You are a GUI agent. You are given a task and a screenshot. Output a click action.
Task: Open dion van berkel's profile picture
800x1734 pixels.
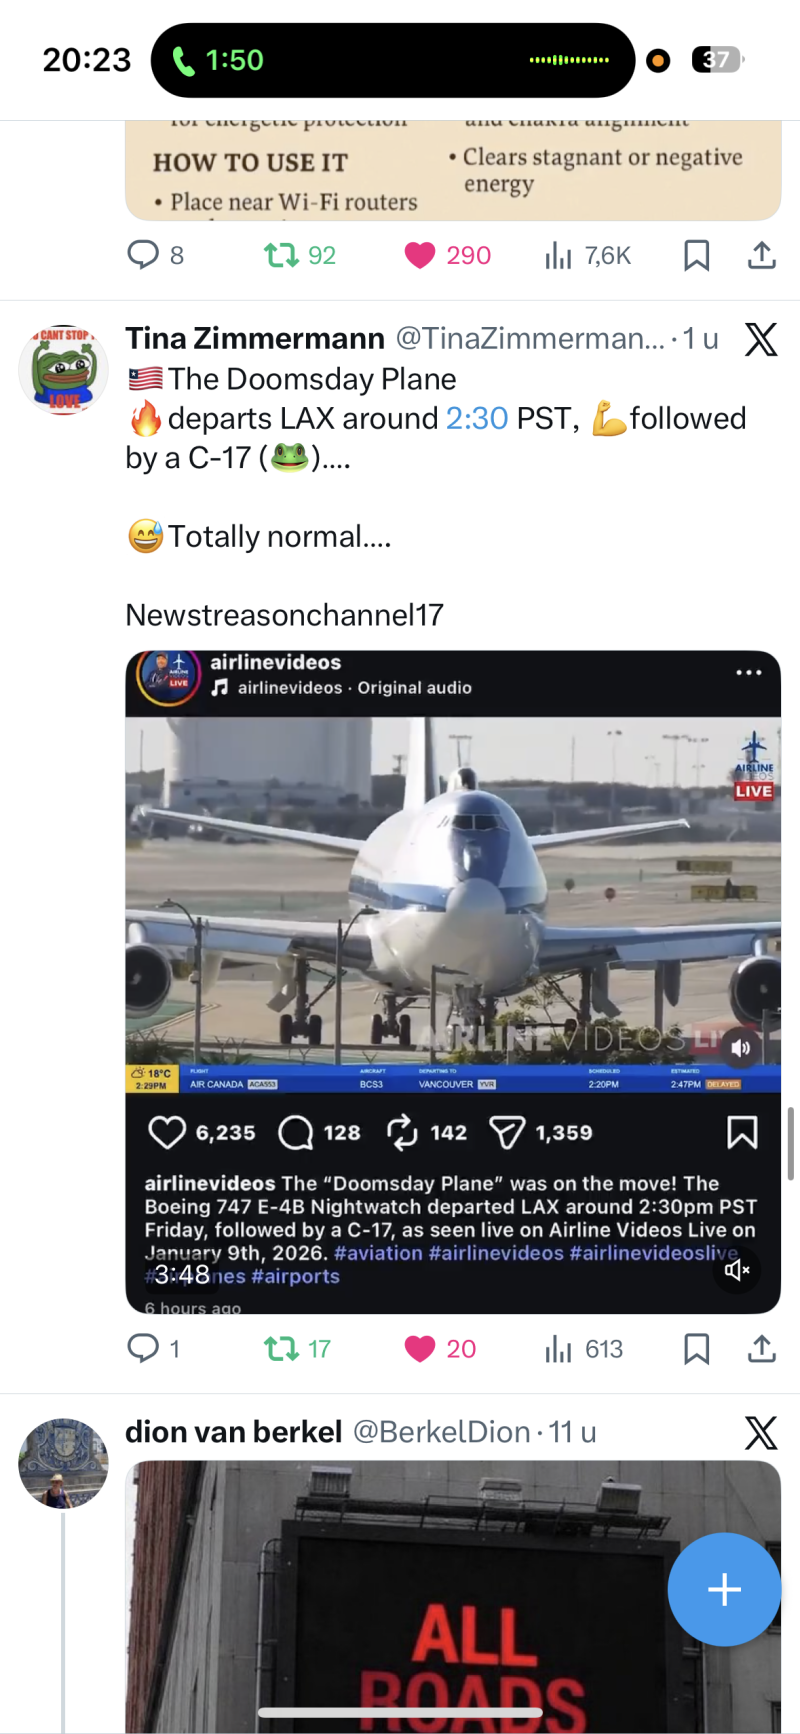point(64,1462)
